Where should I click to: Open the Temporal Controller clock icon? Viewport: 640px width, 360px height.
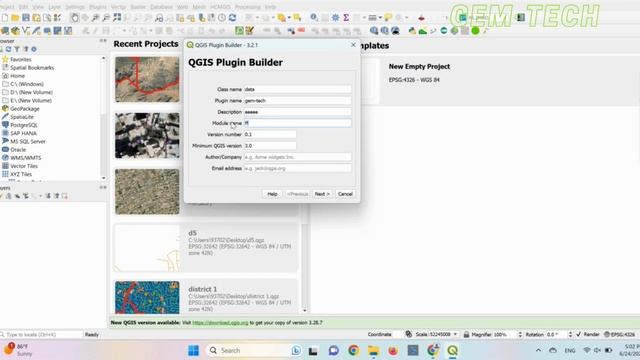coord(222,18)
